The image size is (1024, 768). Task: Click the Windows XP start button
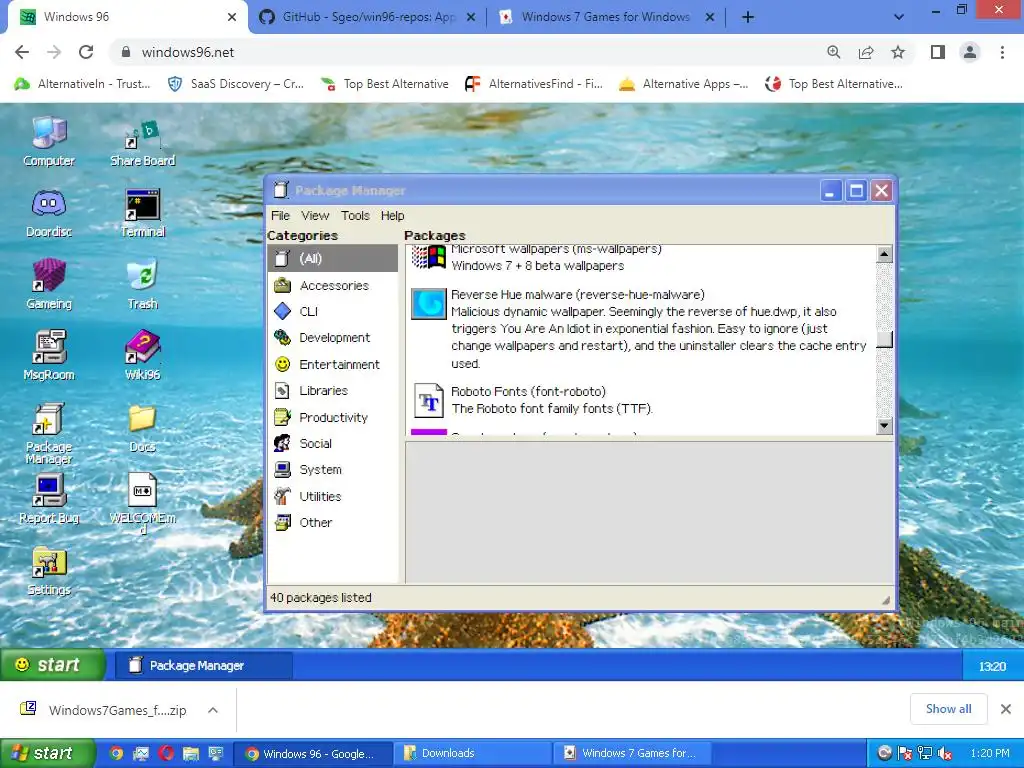pyautogui.click(x=46, y=753)
